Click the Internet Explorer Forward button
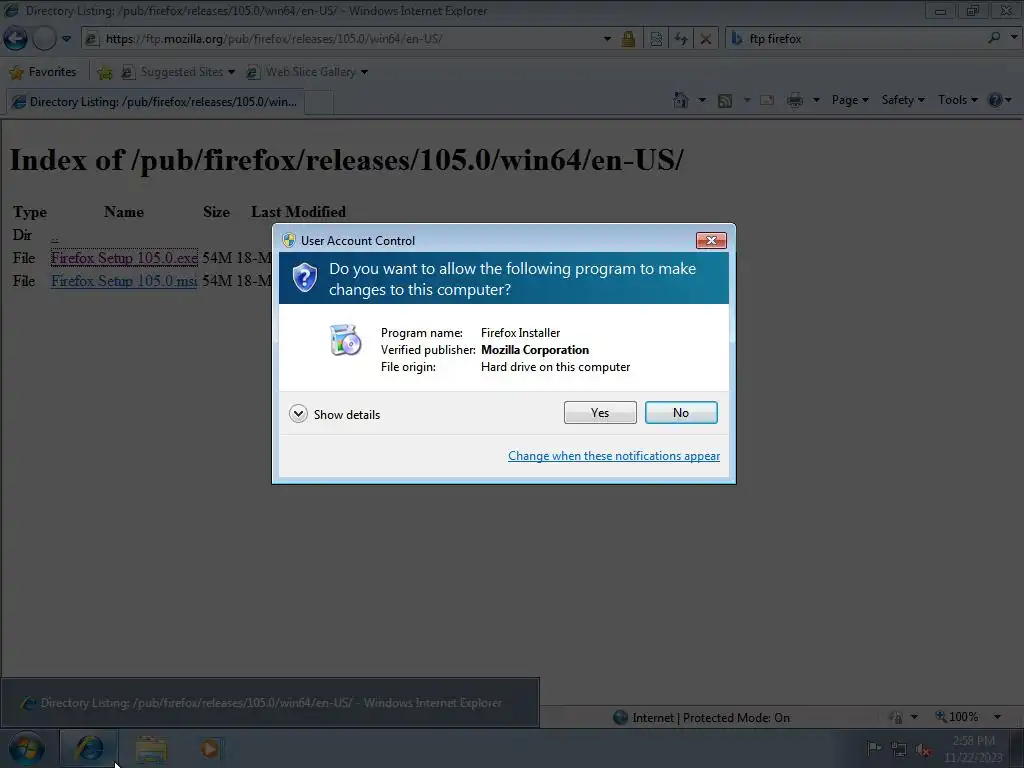 44,39
